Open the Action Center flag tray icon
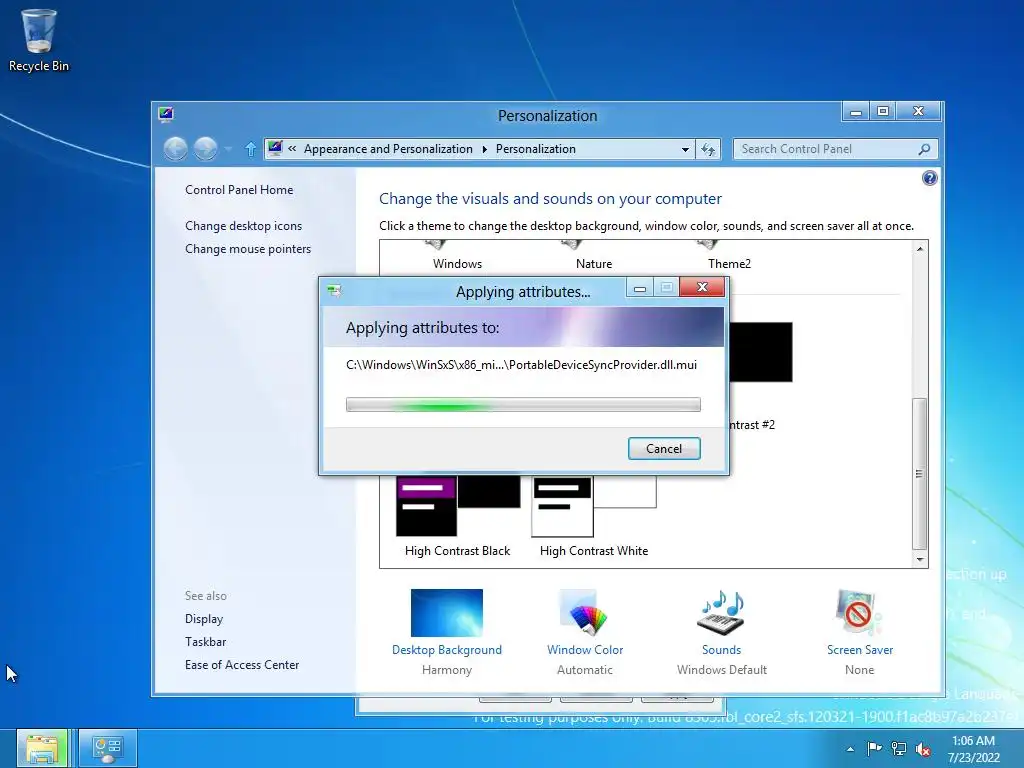Viewport: 1024px width, 768px height. click(874, 748)
